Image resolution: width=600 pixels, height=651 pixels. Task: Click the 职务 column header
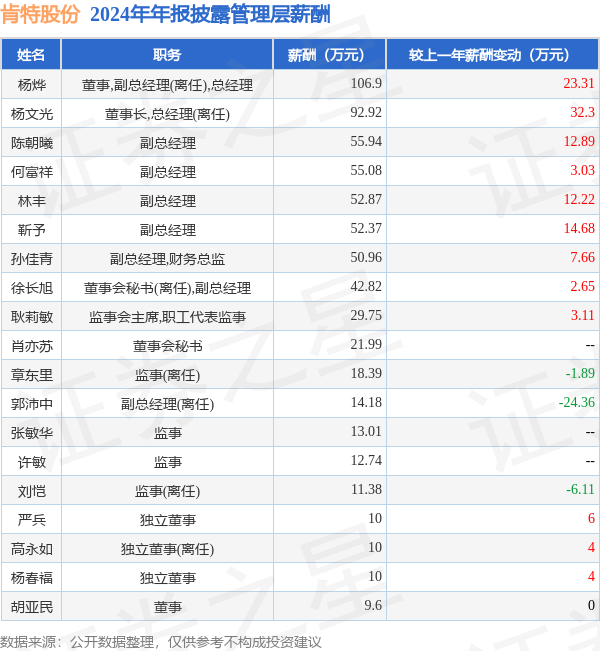pos(167,54)
